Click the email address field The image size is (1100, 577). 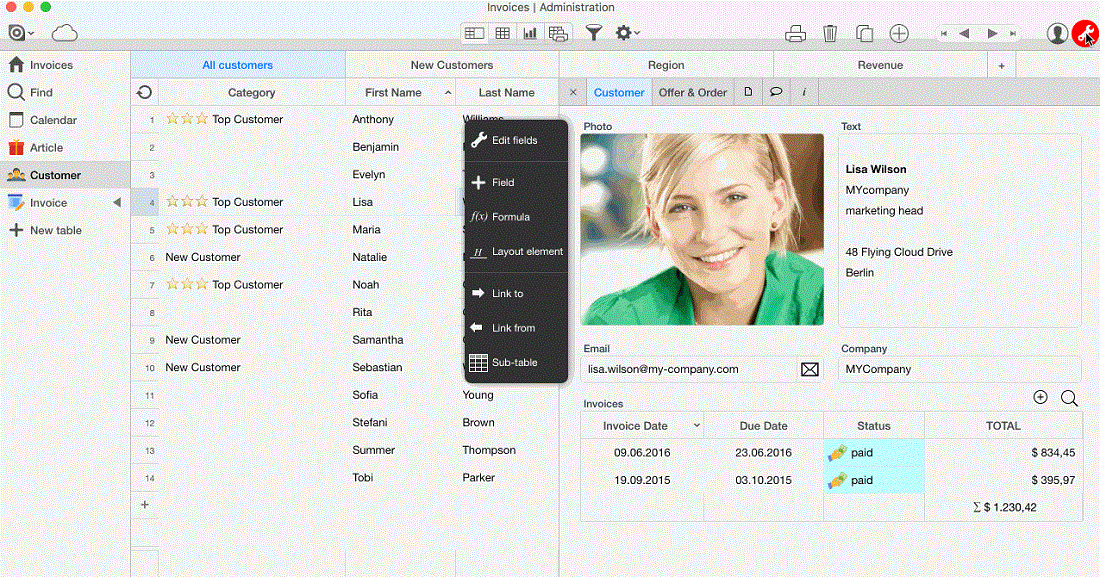coord(688,369)
